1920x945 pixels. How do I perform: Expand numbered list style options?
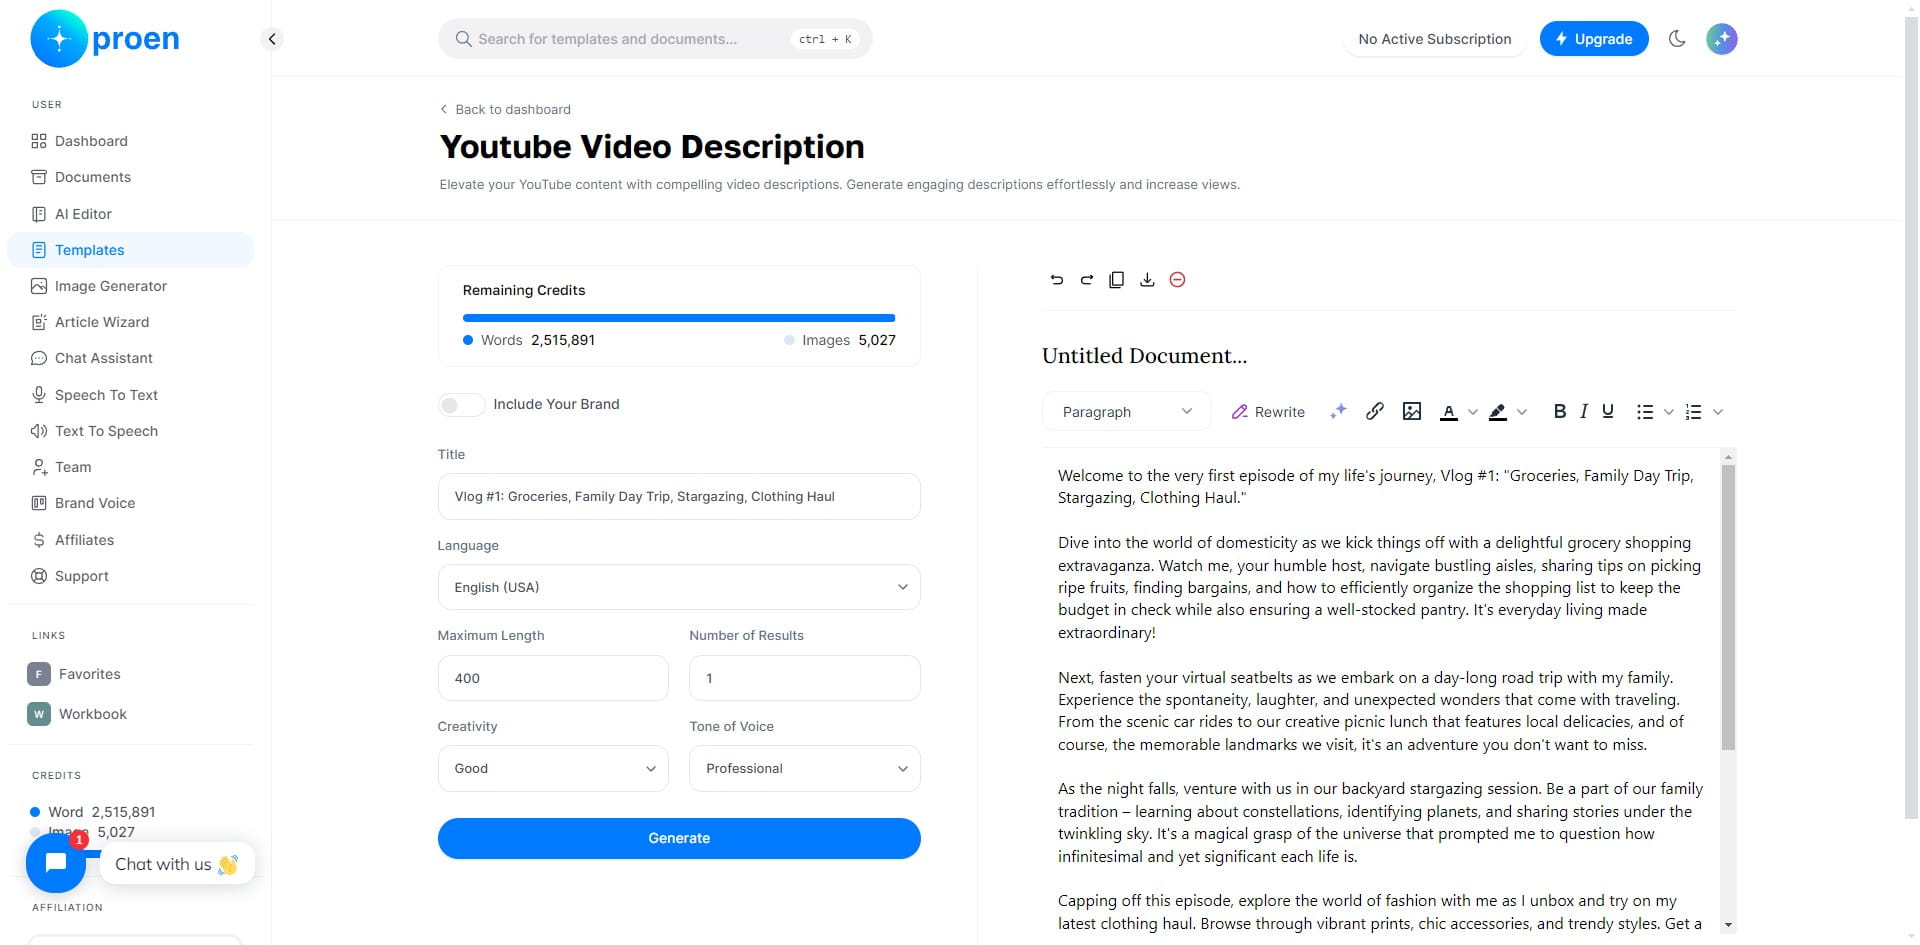tap(1718, 412)
